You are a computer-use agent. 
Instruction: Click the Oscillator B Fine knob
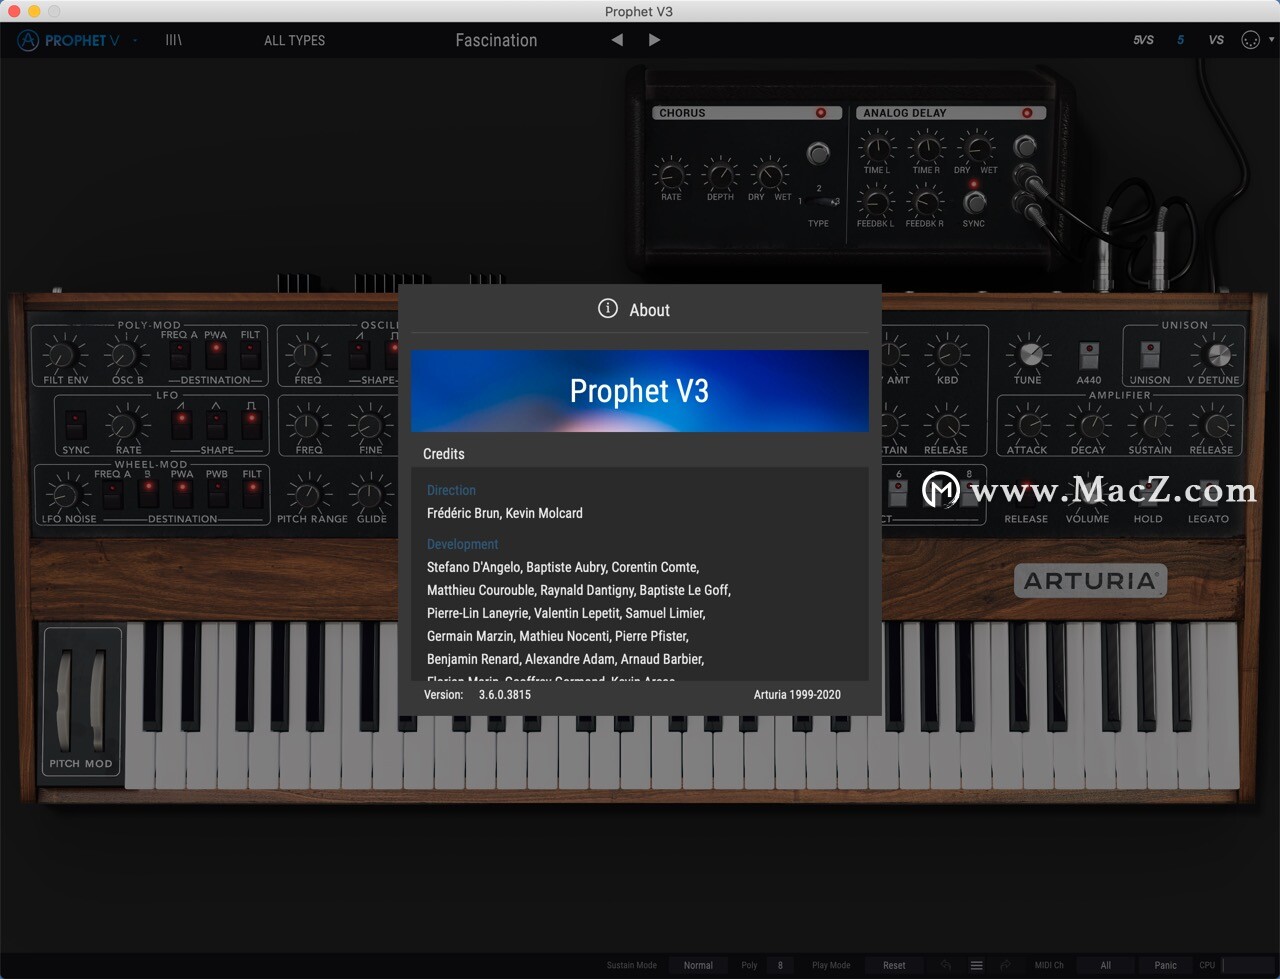(x=370, y=424)
